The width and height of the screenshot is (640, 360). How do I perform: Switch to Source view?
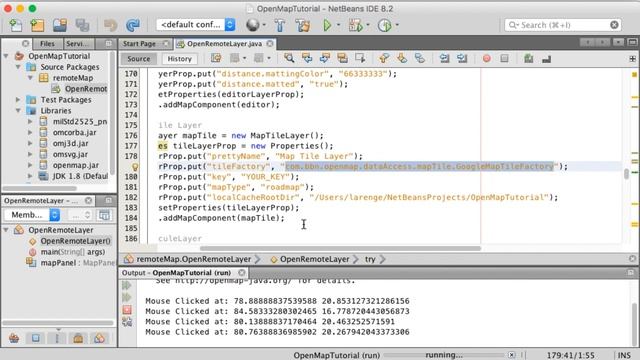pos(138,59)
